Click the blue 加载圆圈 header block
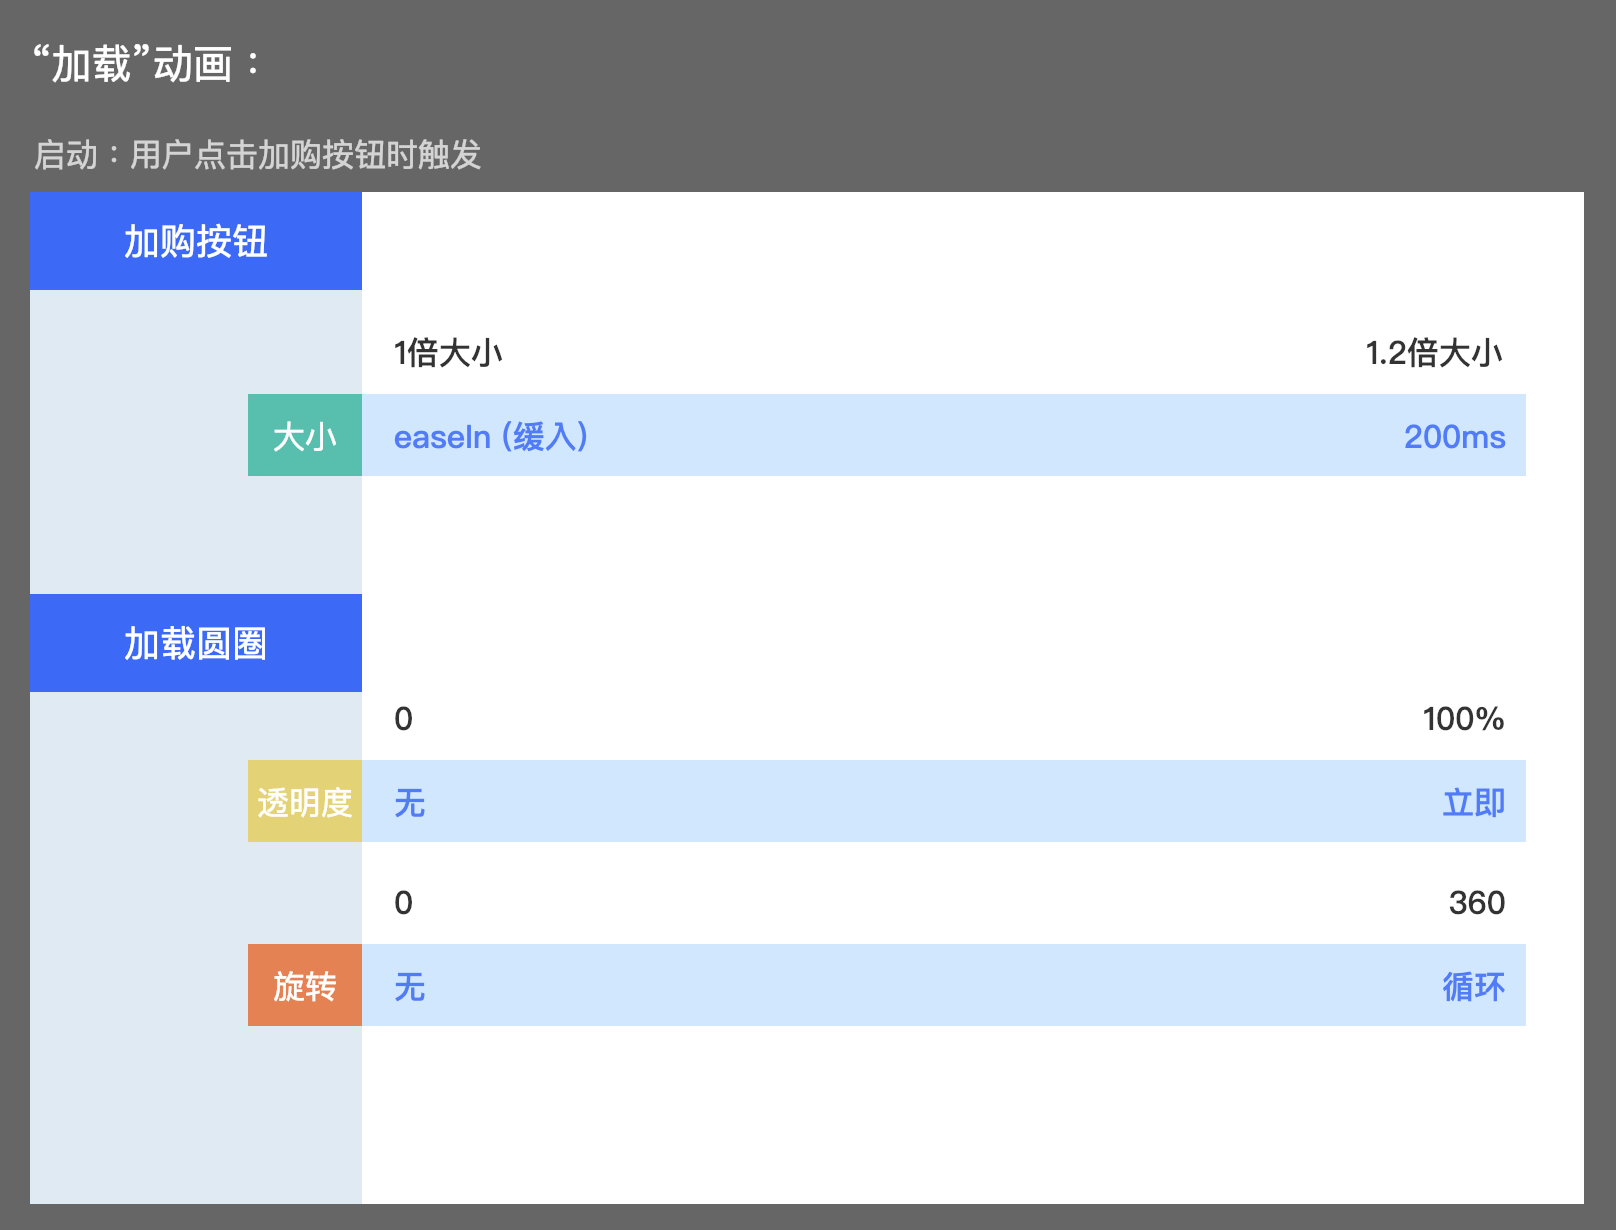 tap(195, 643)
